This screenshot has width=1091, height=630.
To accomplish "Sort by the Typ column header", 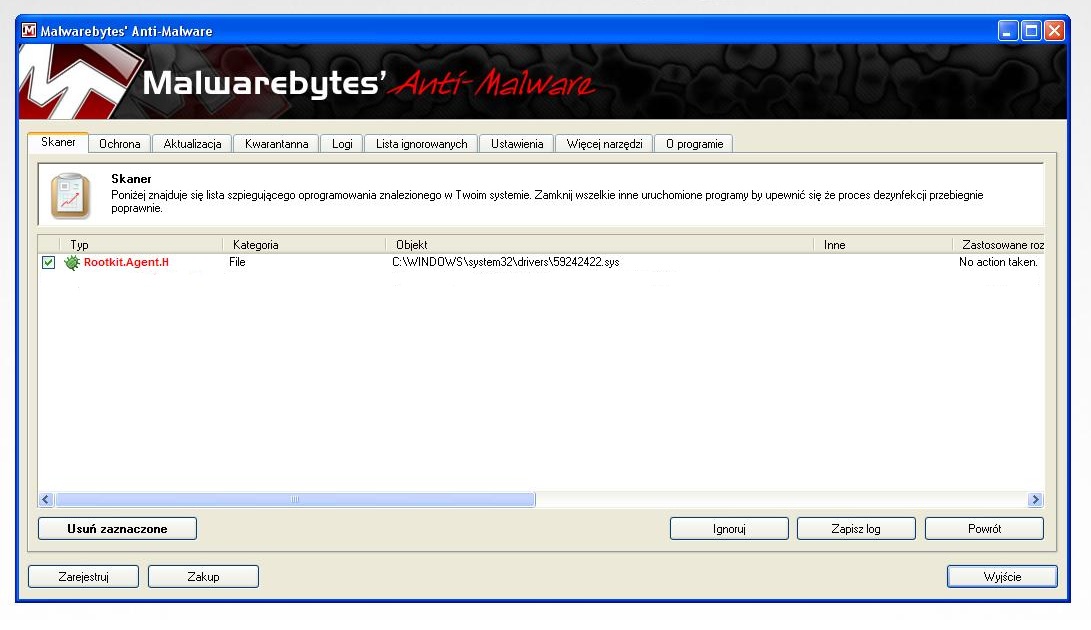I will point(141,244).
